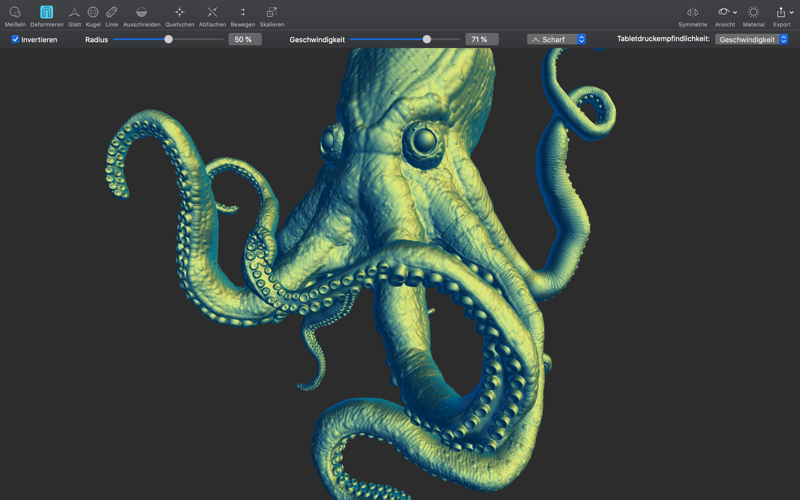
Task: Choose the Glatt smoothing tool
Action: coord(74,13)
